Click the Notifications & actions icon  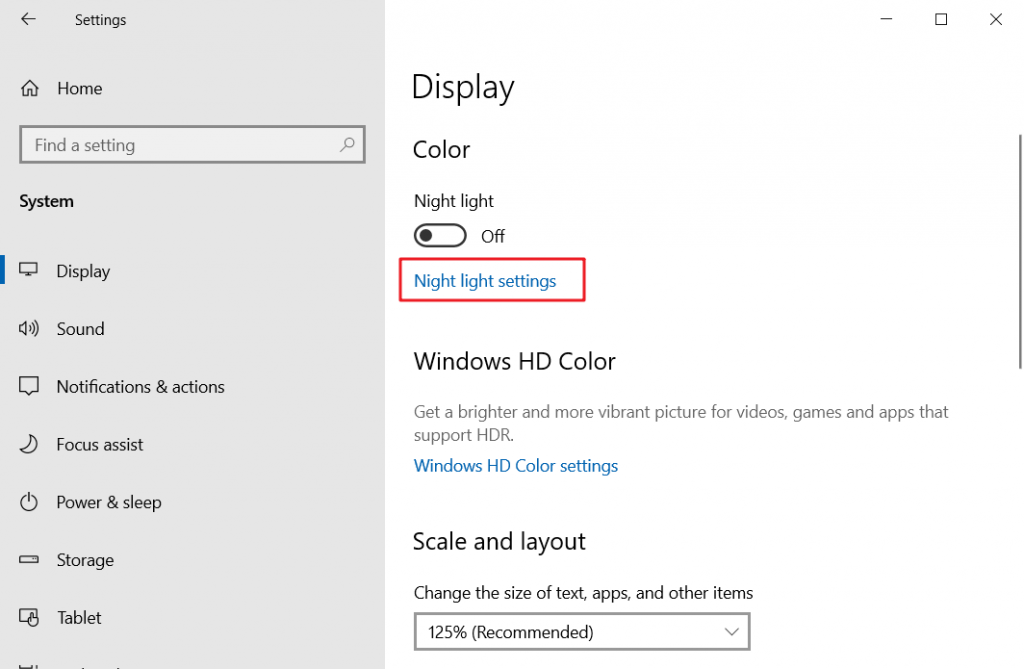31,386
